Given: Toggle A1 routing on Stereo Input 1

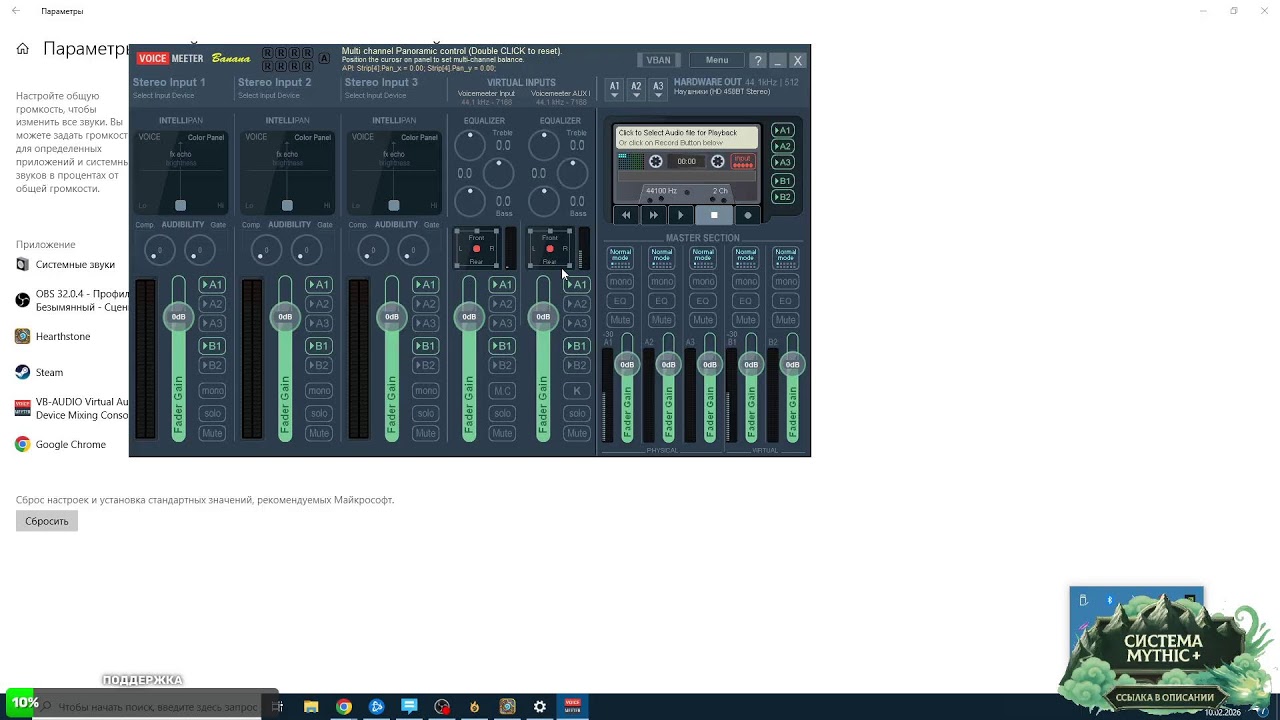Looking at the screenshot, I should tap(212, 285).
